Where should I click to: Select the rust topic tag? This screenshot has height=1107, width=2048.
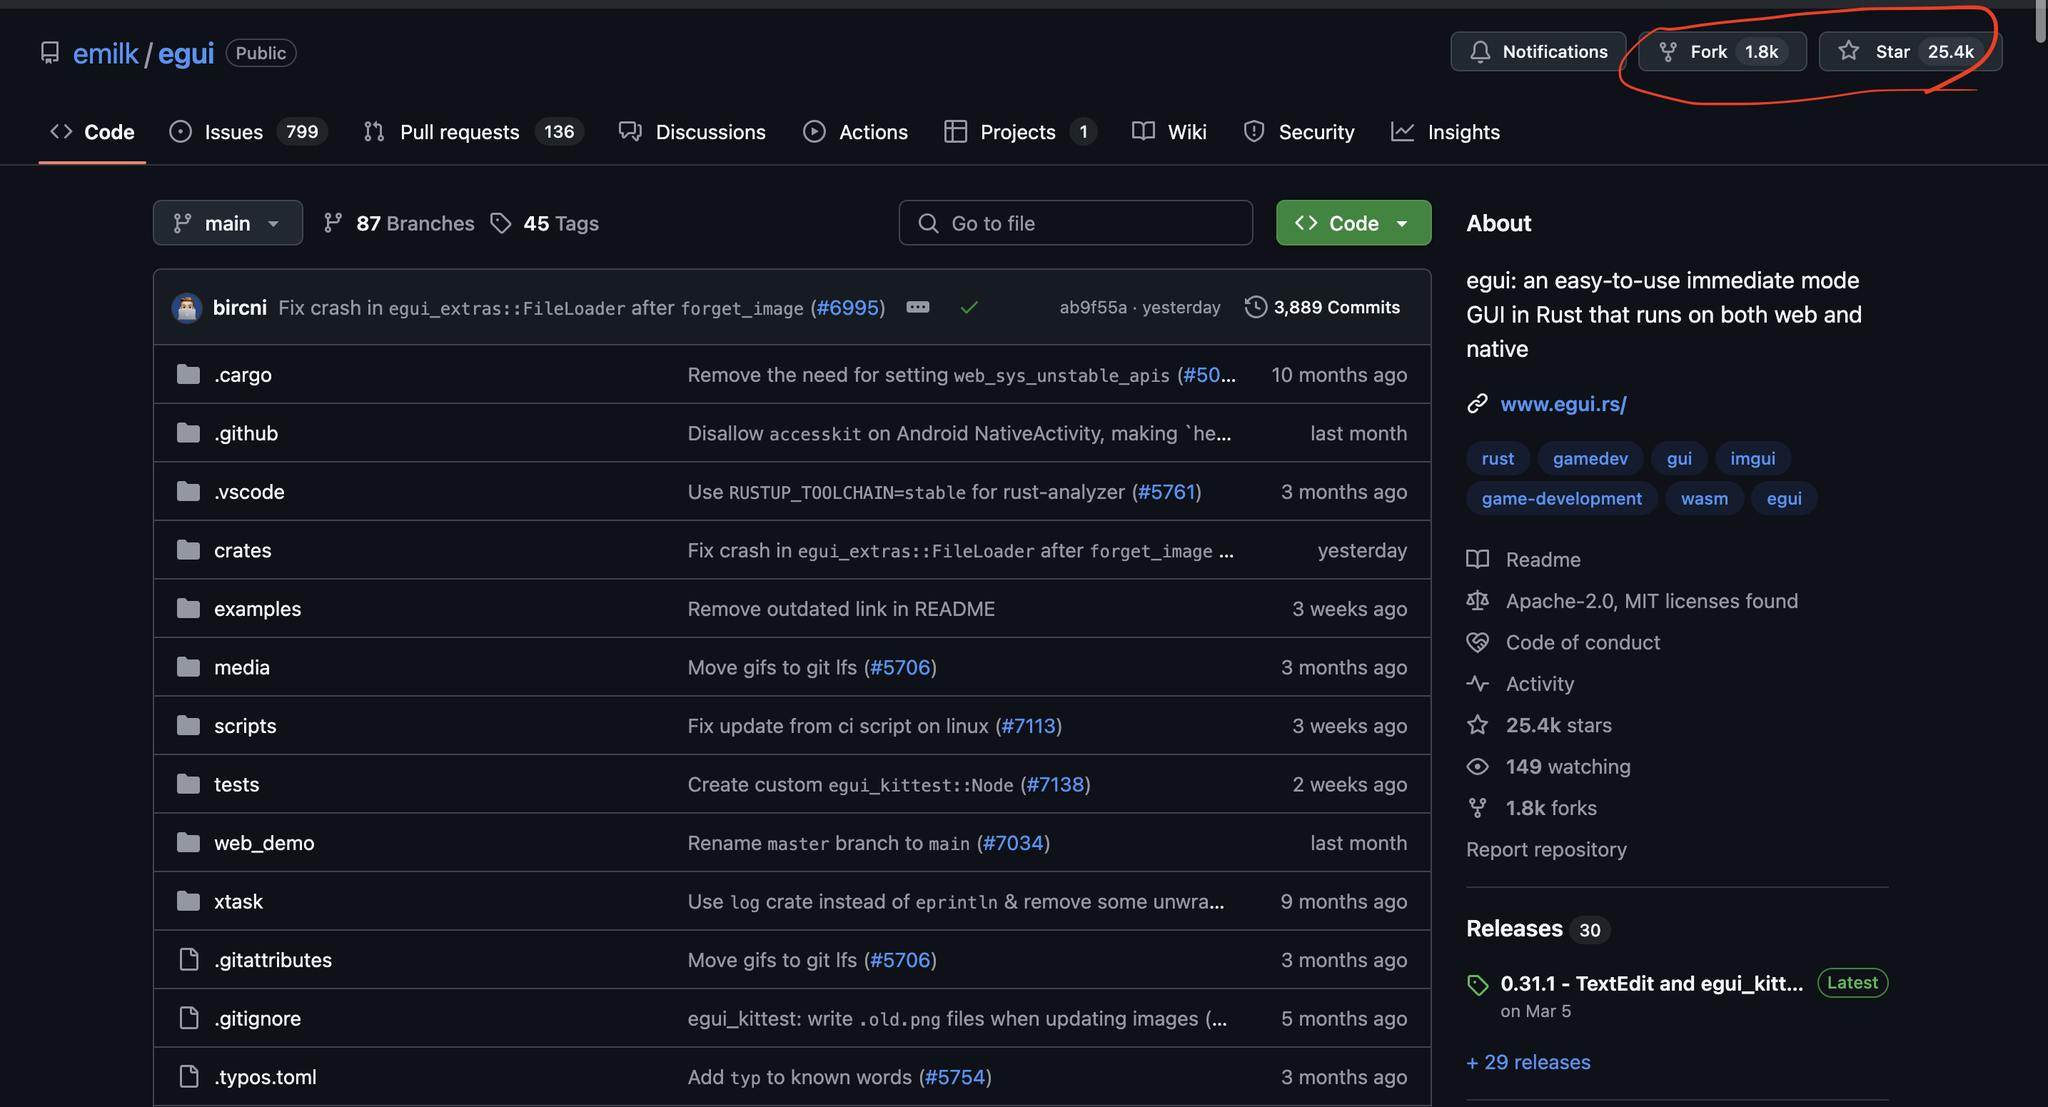[1498, 458]
